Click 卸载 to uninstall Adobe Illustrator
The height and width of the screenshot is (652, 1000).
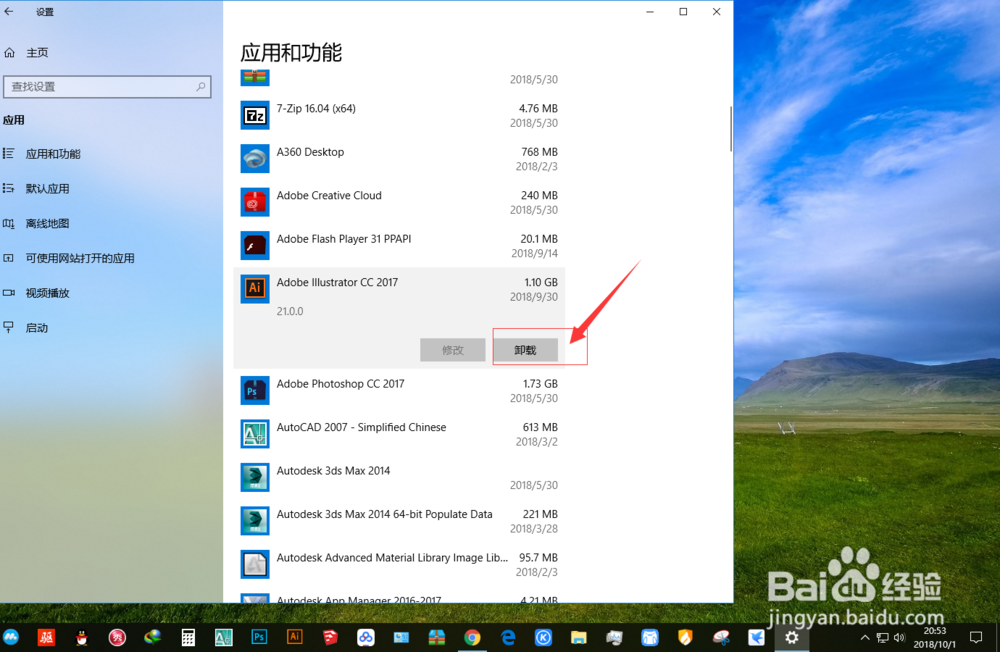[x=527, y=350]
